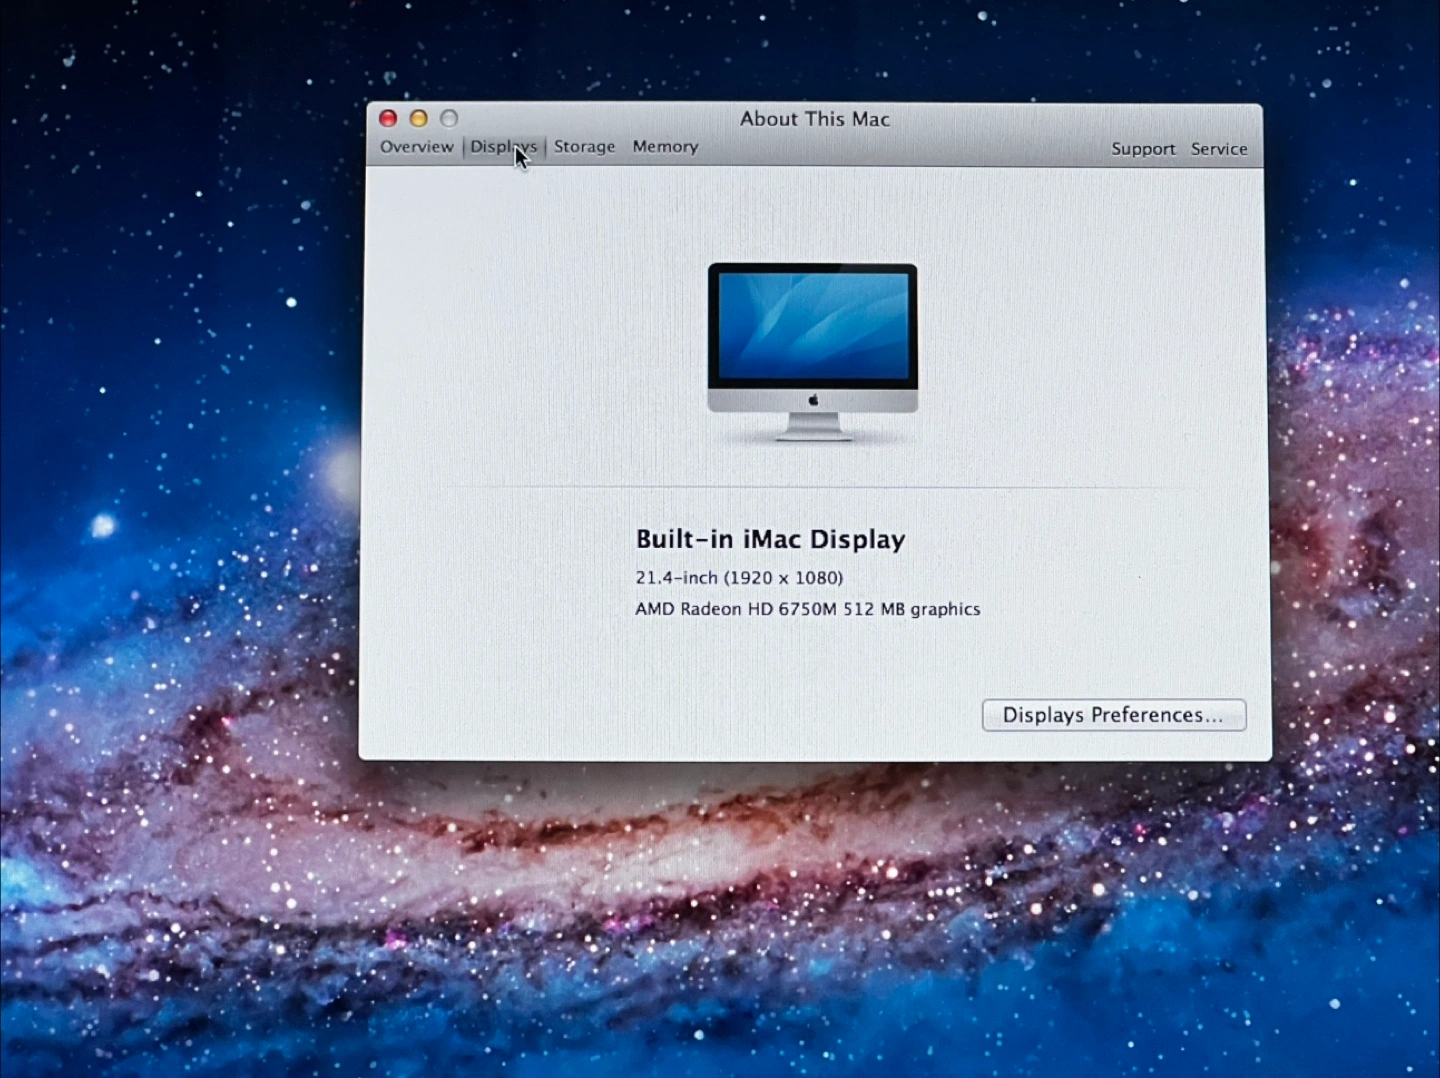Image resolution: width=1440 pixels, height=1078 pixels.
Task: Click the About This Mac title
Action: 815,119
